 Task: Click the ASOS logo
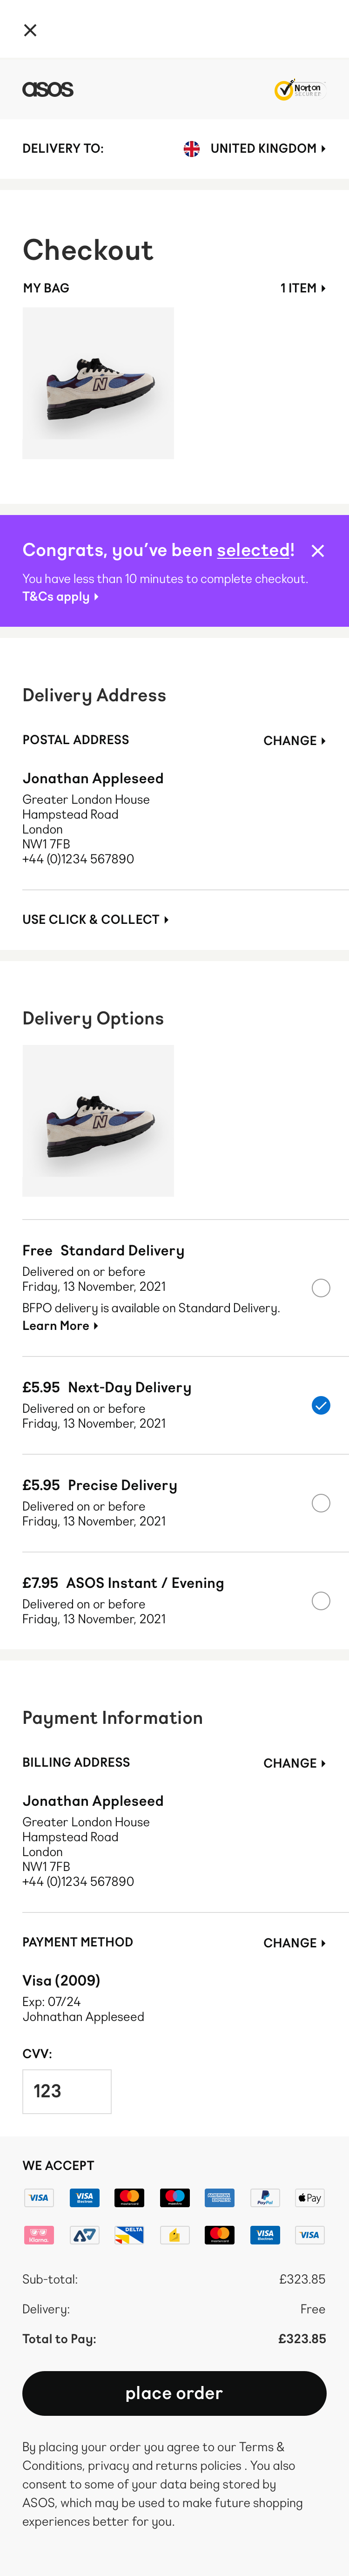coord(48,89)
